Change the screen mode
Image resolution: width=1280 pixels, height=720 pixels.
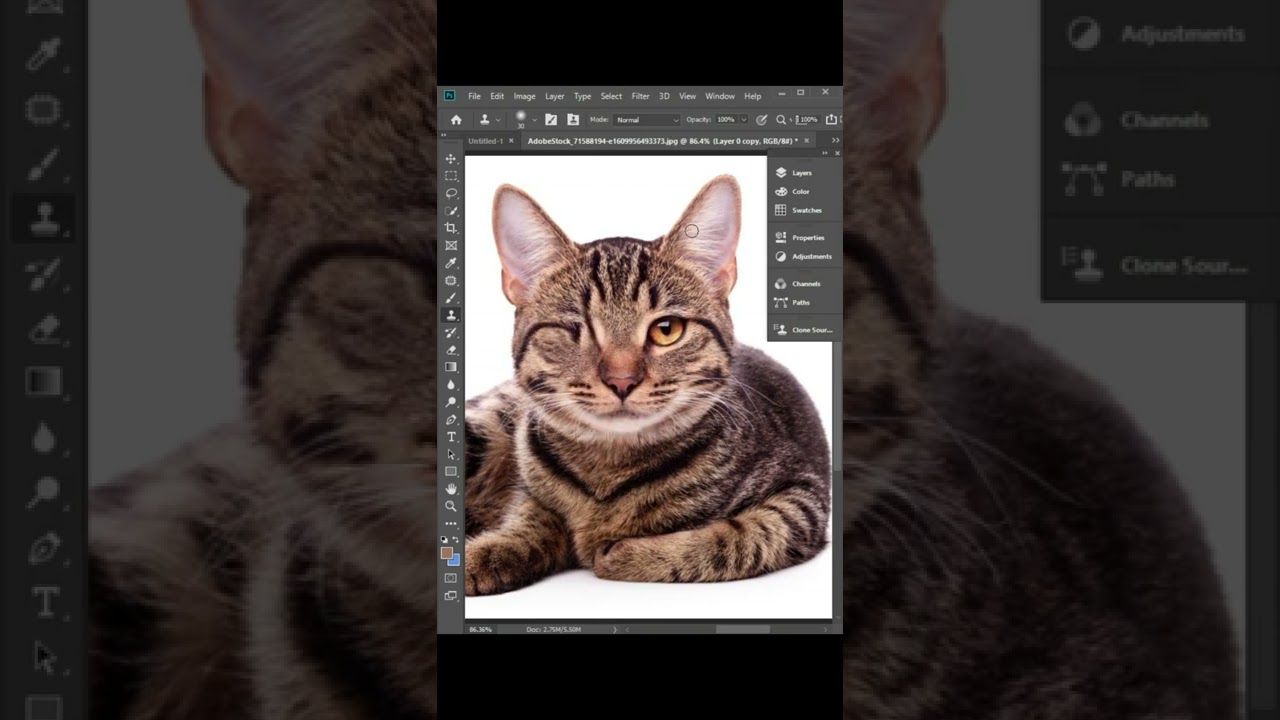451,595
